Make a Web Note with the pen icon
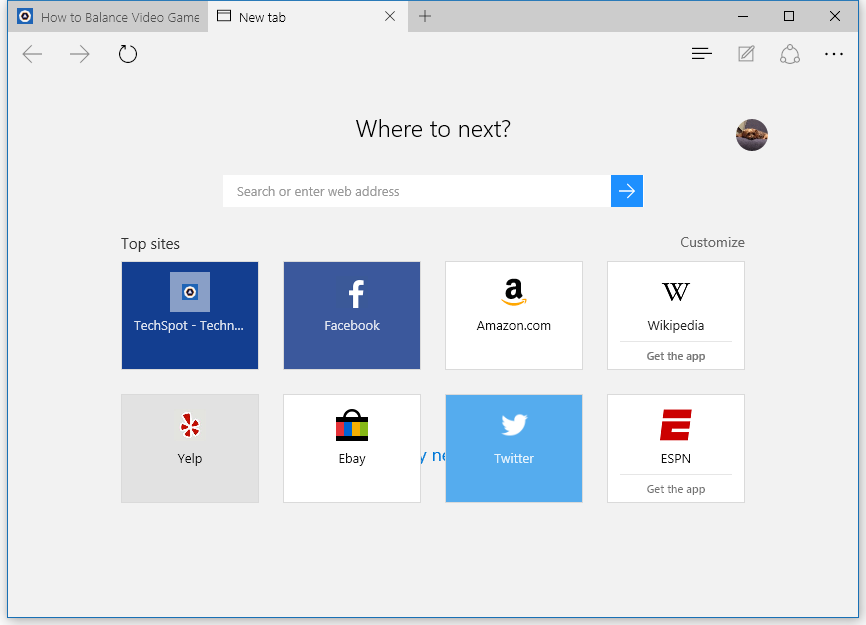This screenshot has height=625, width=866. tap(746, 54)
